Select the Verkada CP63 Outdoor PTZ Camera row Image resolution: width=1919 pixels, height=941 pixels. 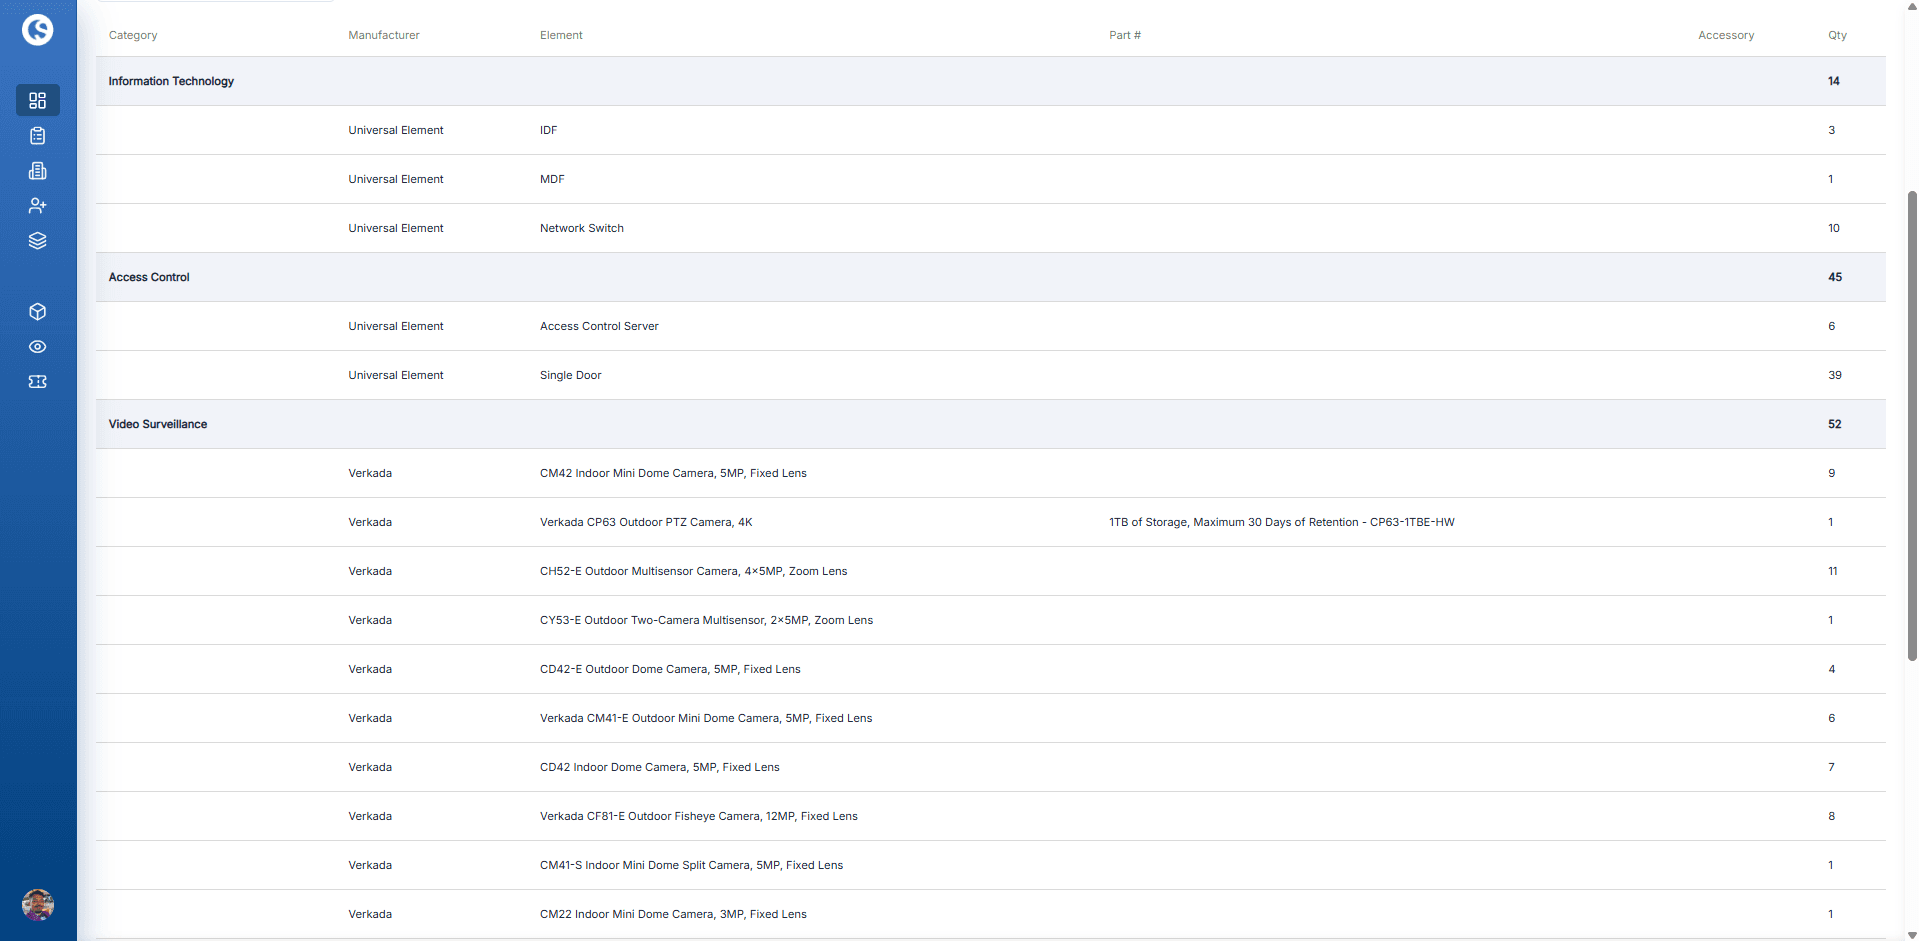click(646, 522)
